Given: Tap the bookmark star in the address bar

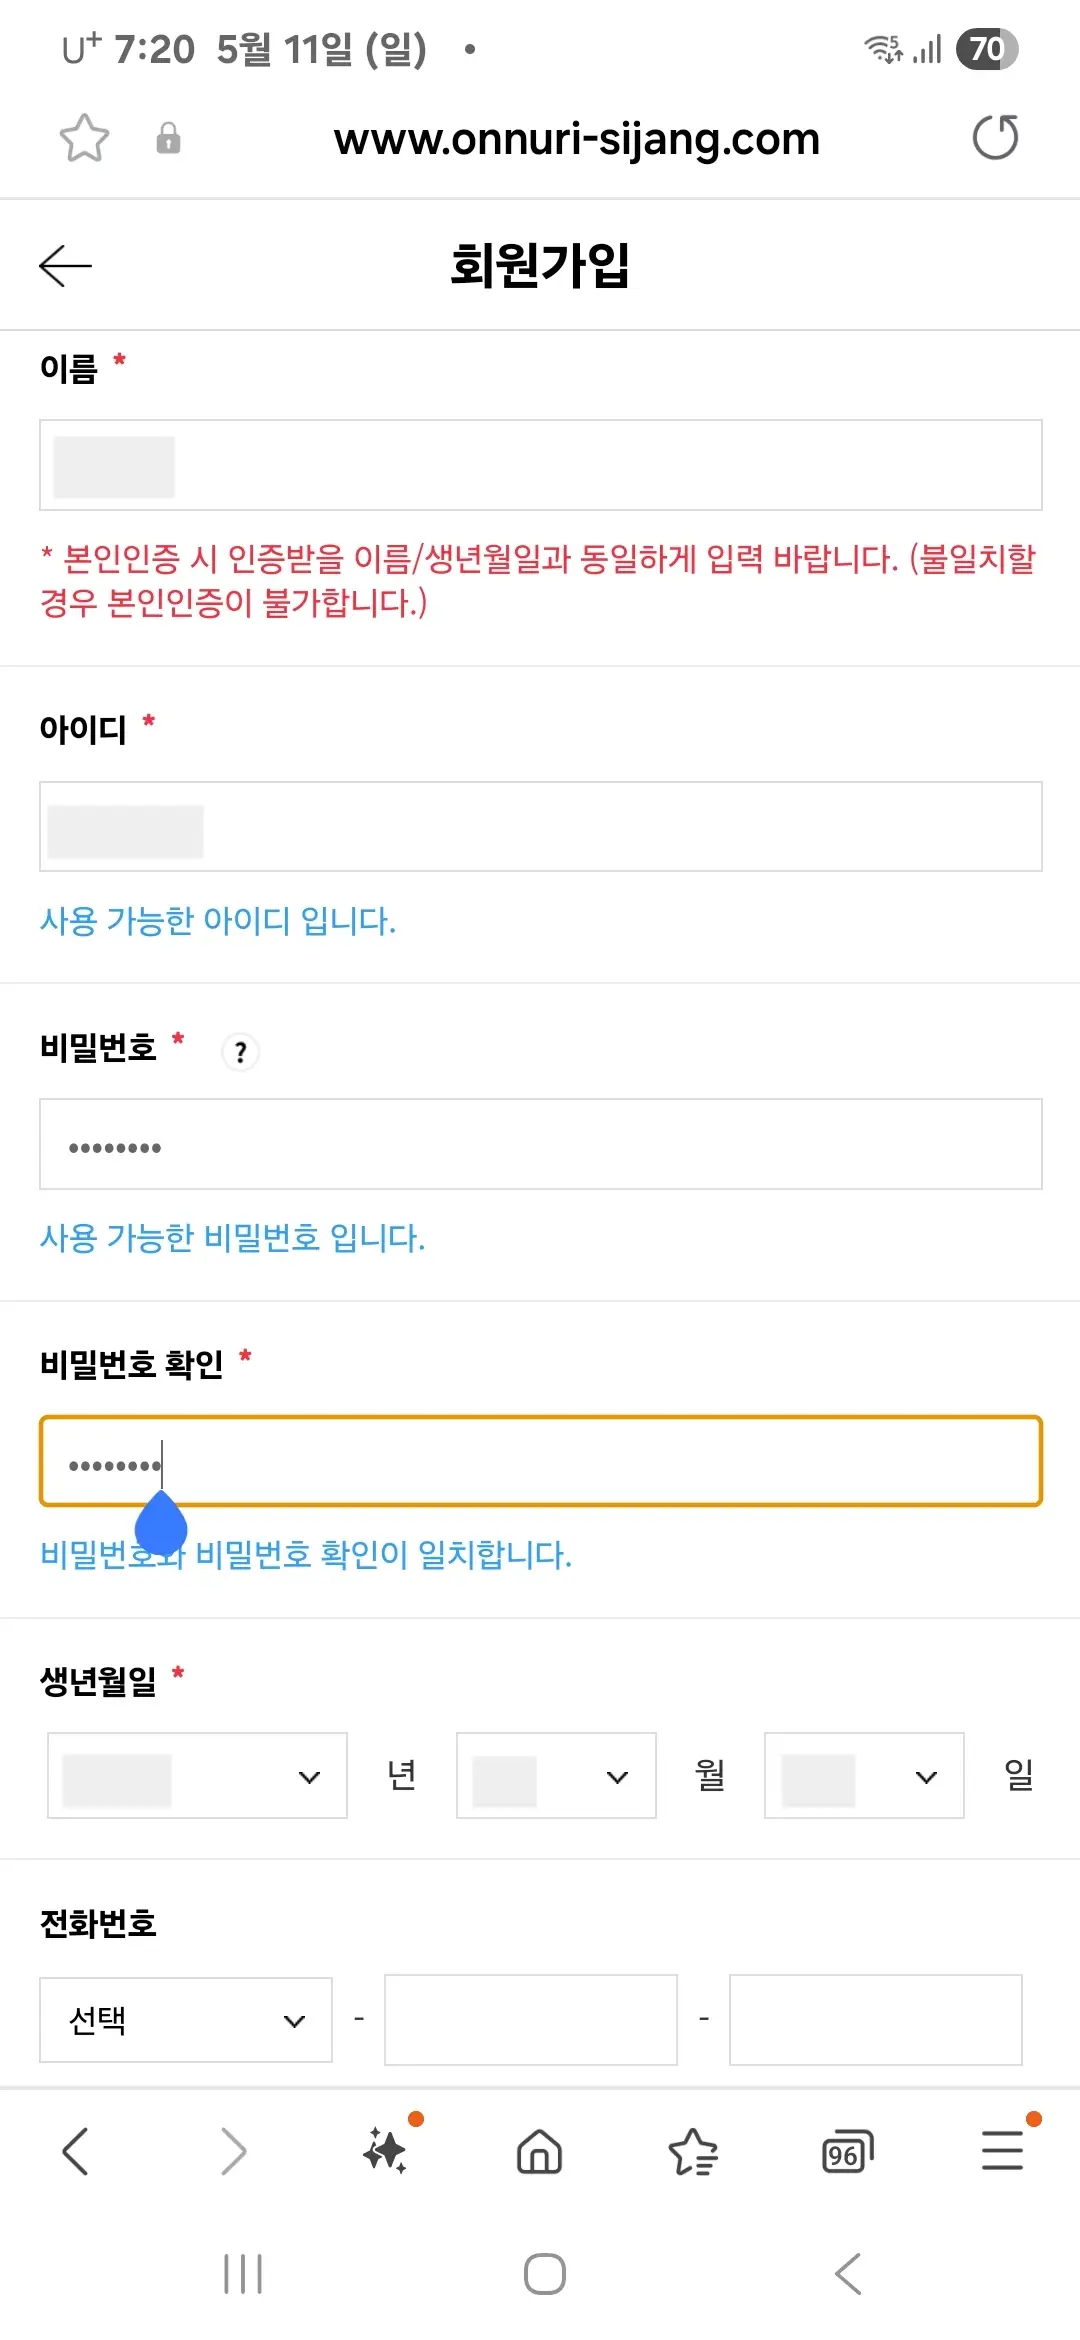Looking at the screenshot, I should pyautogui.click(x=84, y=139).
